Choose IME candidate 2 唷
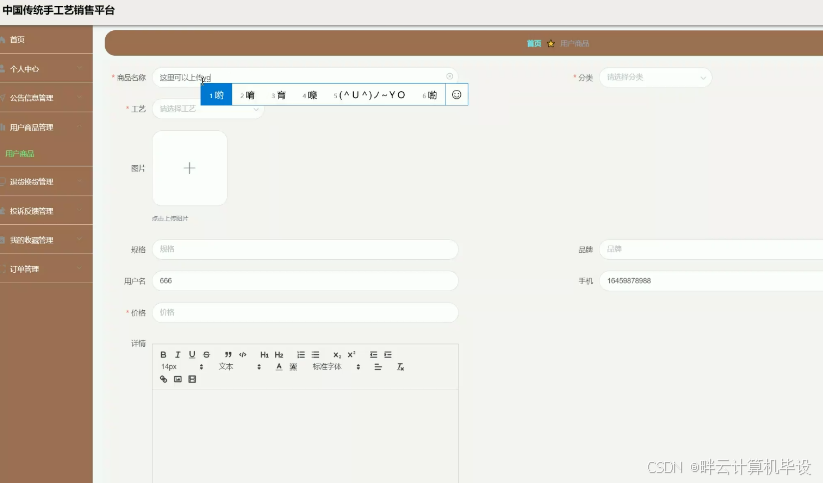823x483 pixels. [x=247, y=95]
